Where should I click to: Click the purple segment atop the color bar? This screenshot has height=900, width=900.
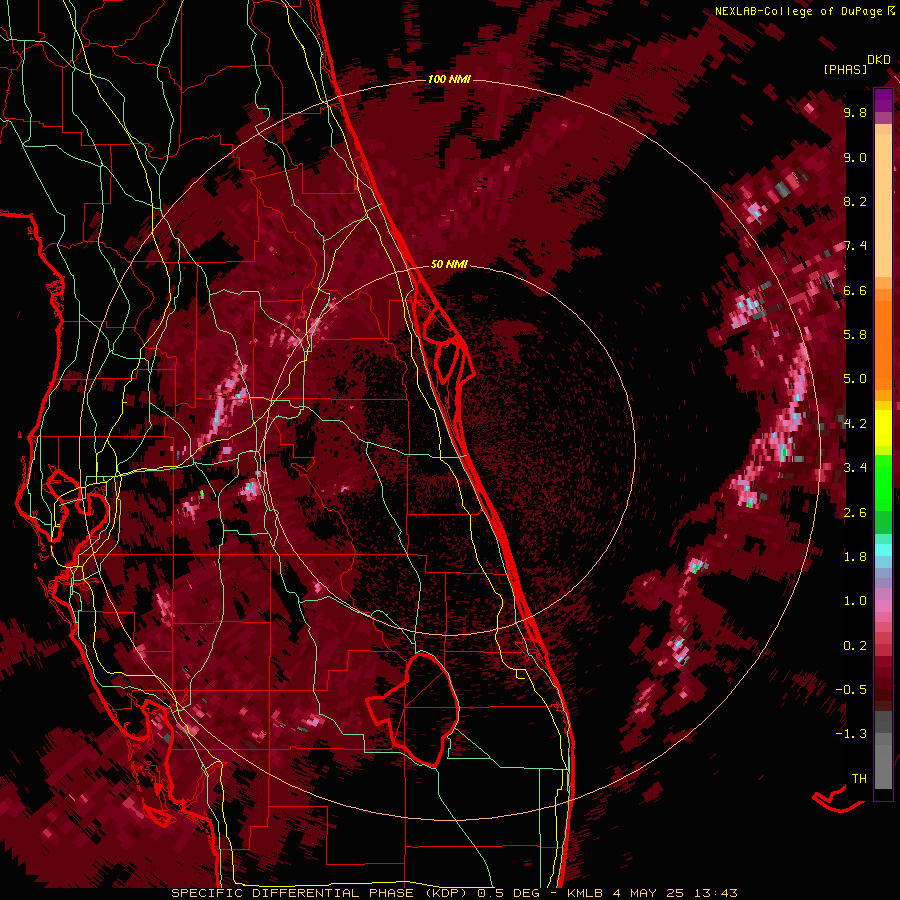coord(883,100)
